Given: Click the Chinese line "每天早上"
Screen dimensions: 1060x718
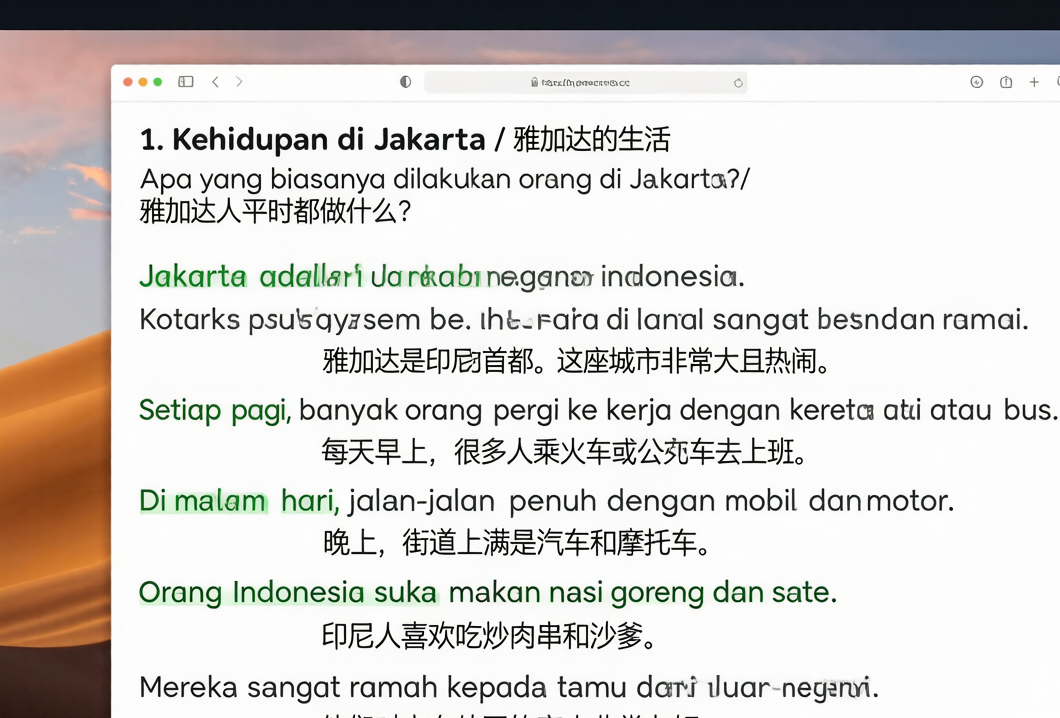Looking at the screenshot, I should tap(564, 452).
